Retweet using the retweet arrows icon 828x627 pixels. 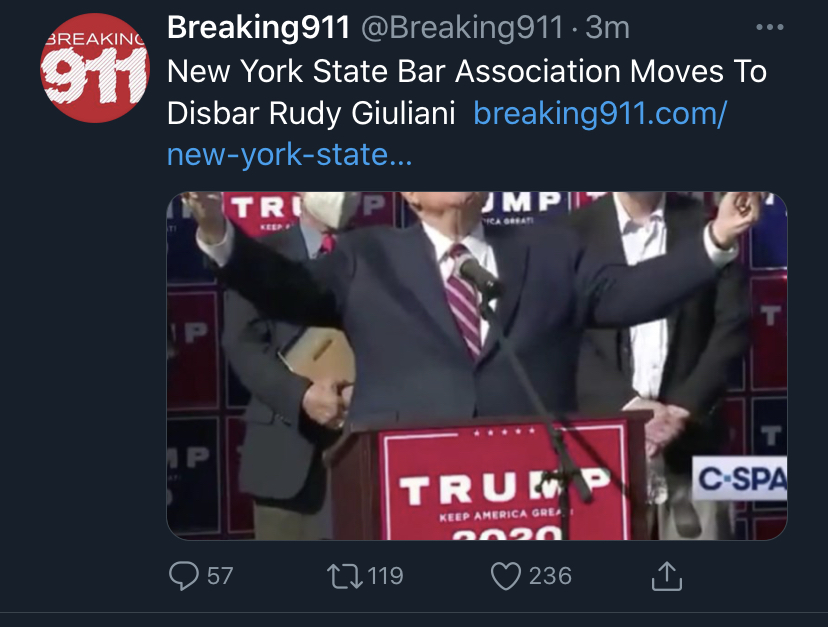click(x=344, y=576)
